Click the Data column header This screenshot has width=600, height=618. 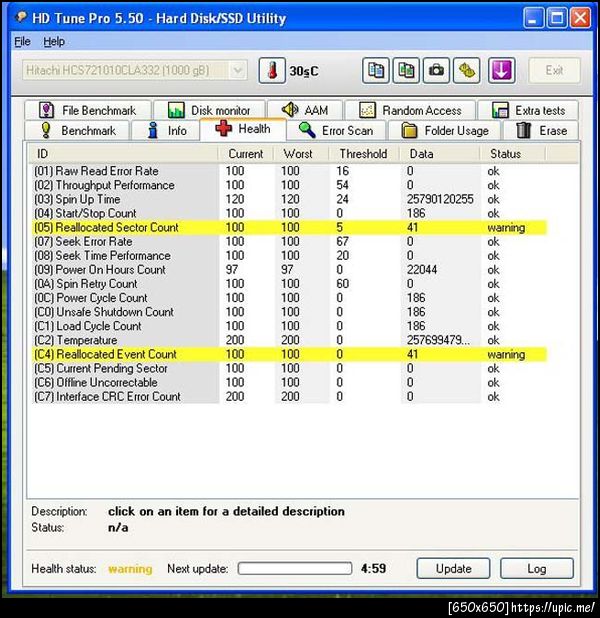click(x=440, y=154)
